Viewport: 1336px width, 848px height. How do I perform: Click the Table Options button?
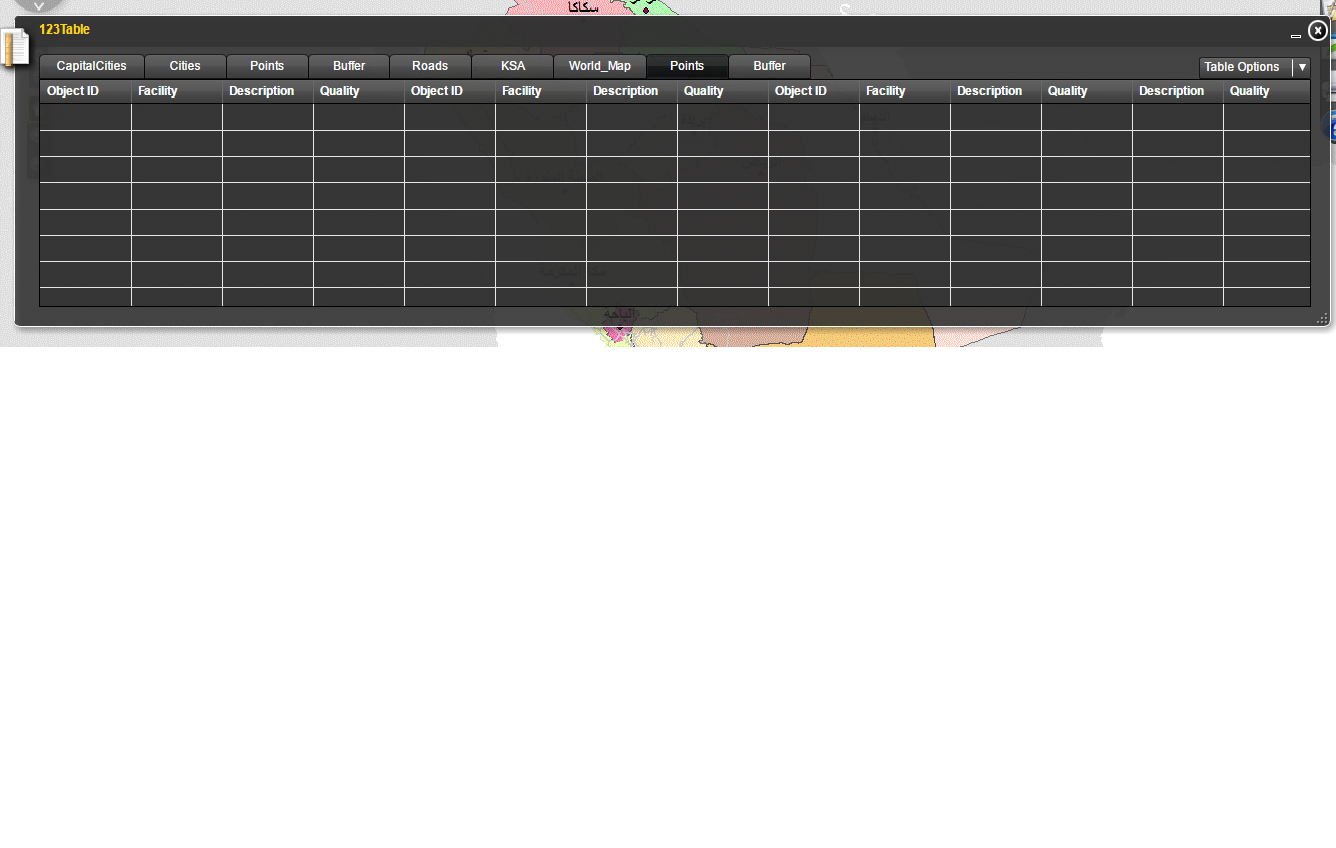(x=1245, y=67)
